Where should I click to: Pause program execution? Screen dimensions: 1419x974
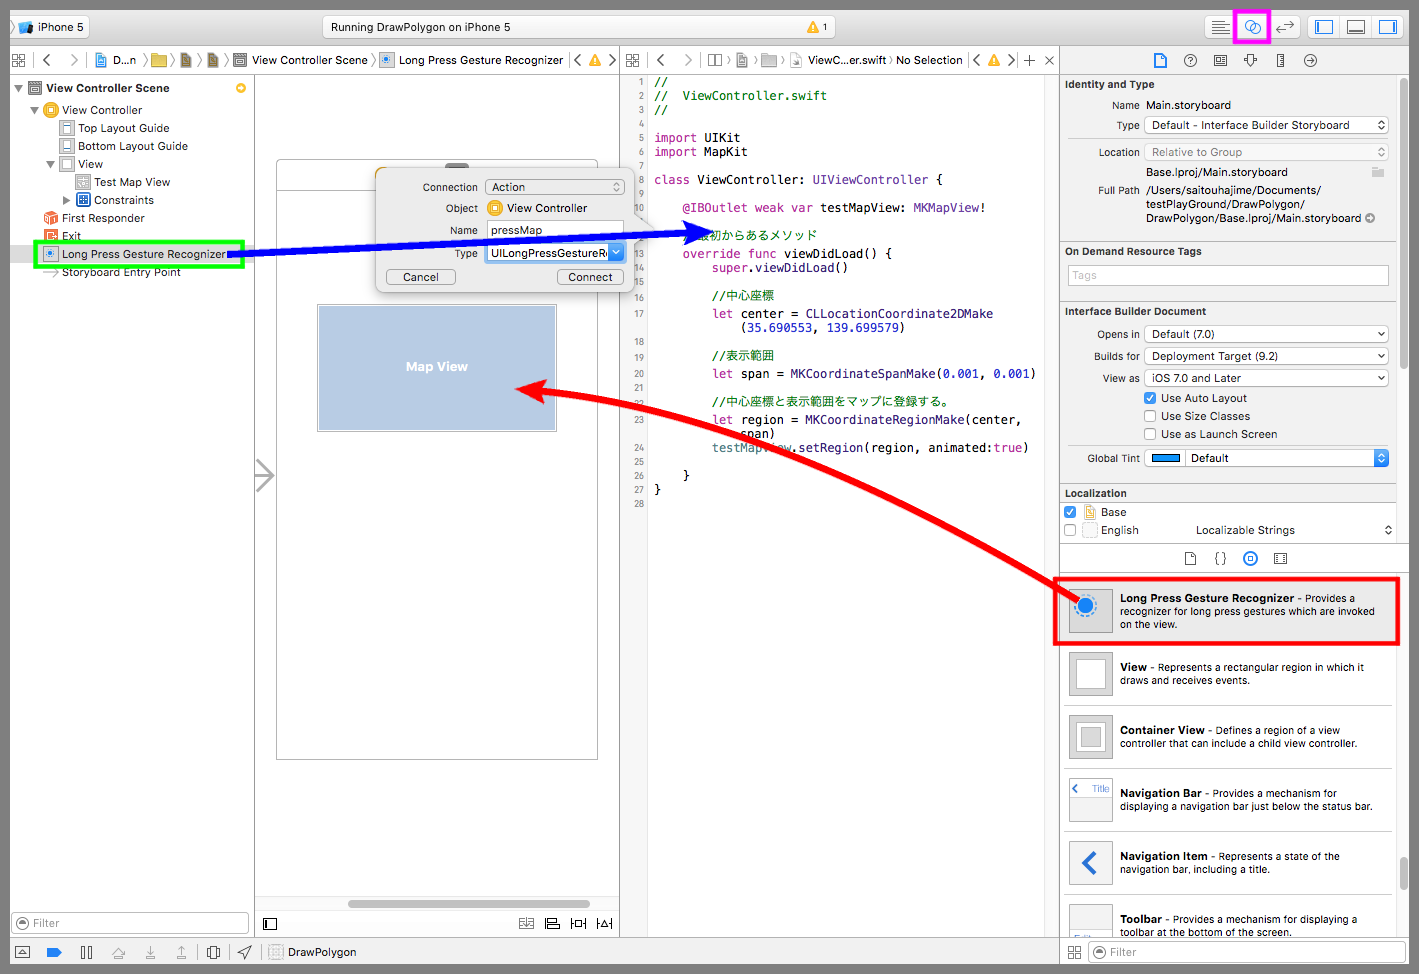click(86, 952)
